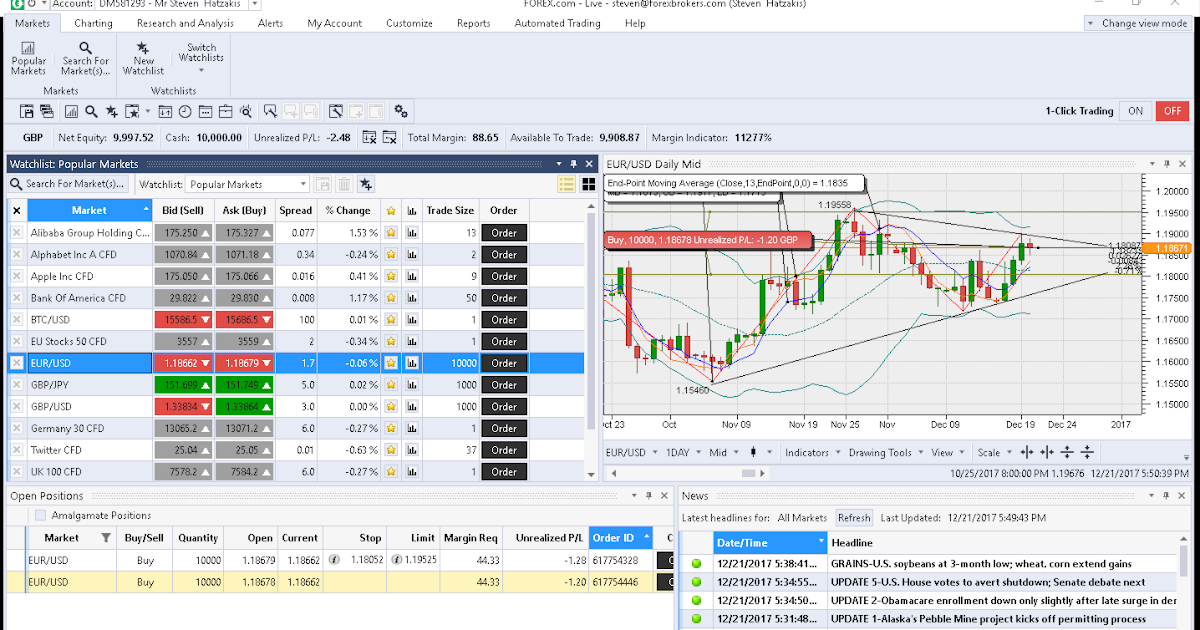The width and height of the screenshot is (1200, 630).
Task: Click Order button for UK 100 CFD
Action: tap(504, 472)
